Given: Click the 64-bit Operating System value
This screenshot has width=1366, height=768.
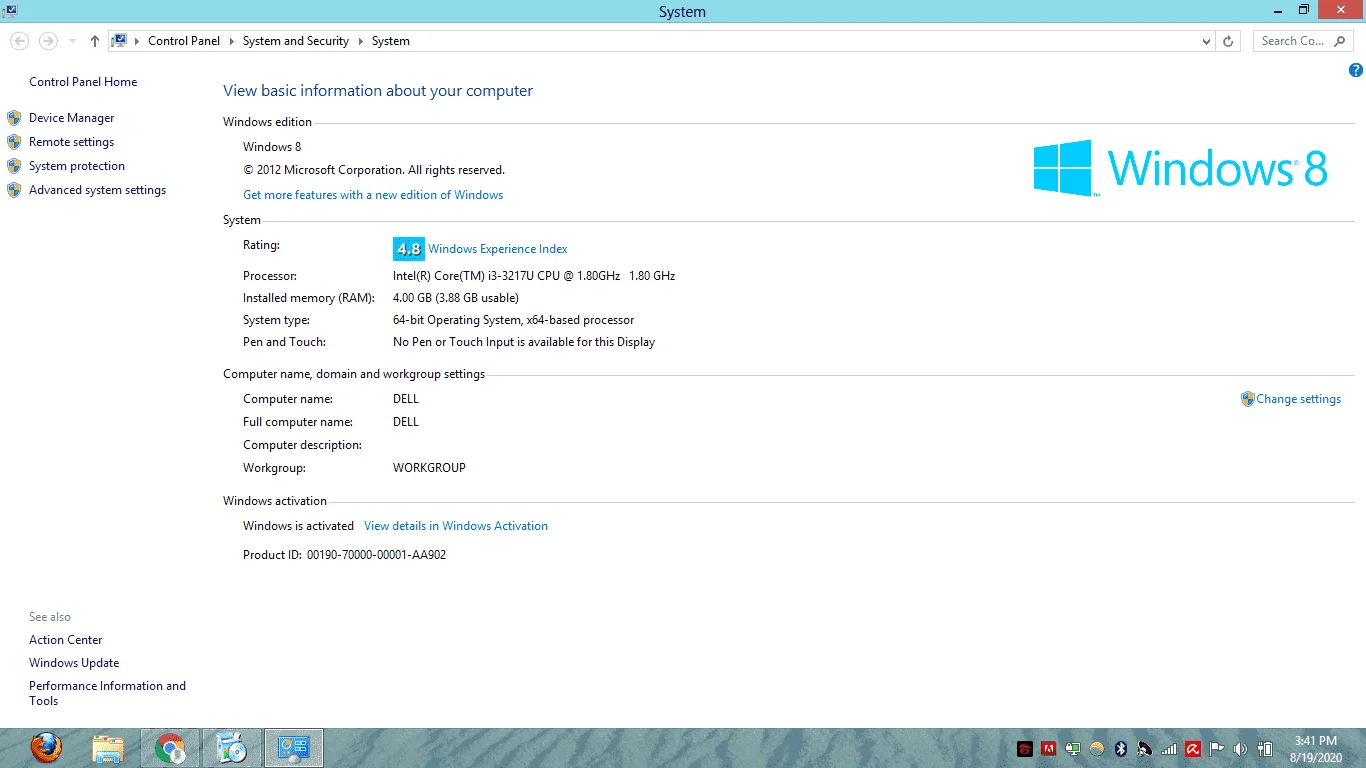Looking at the screenshot, I should click(x=514, y=320).
